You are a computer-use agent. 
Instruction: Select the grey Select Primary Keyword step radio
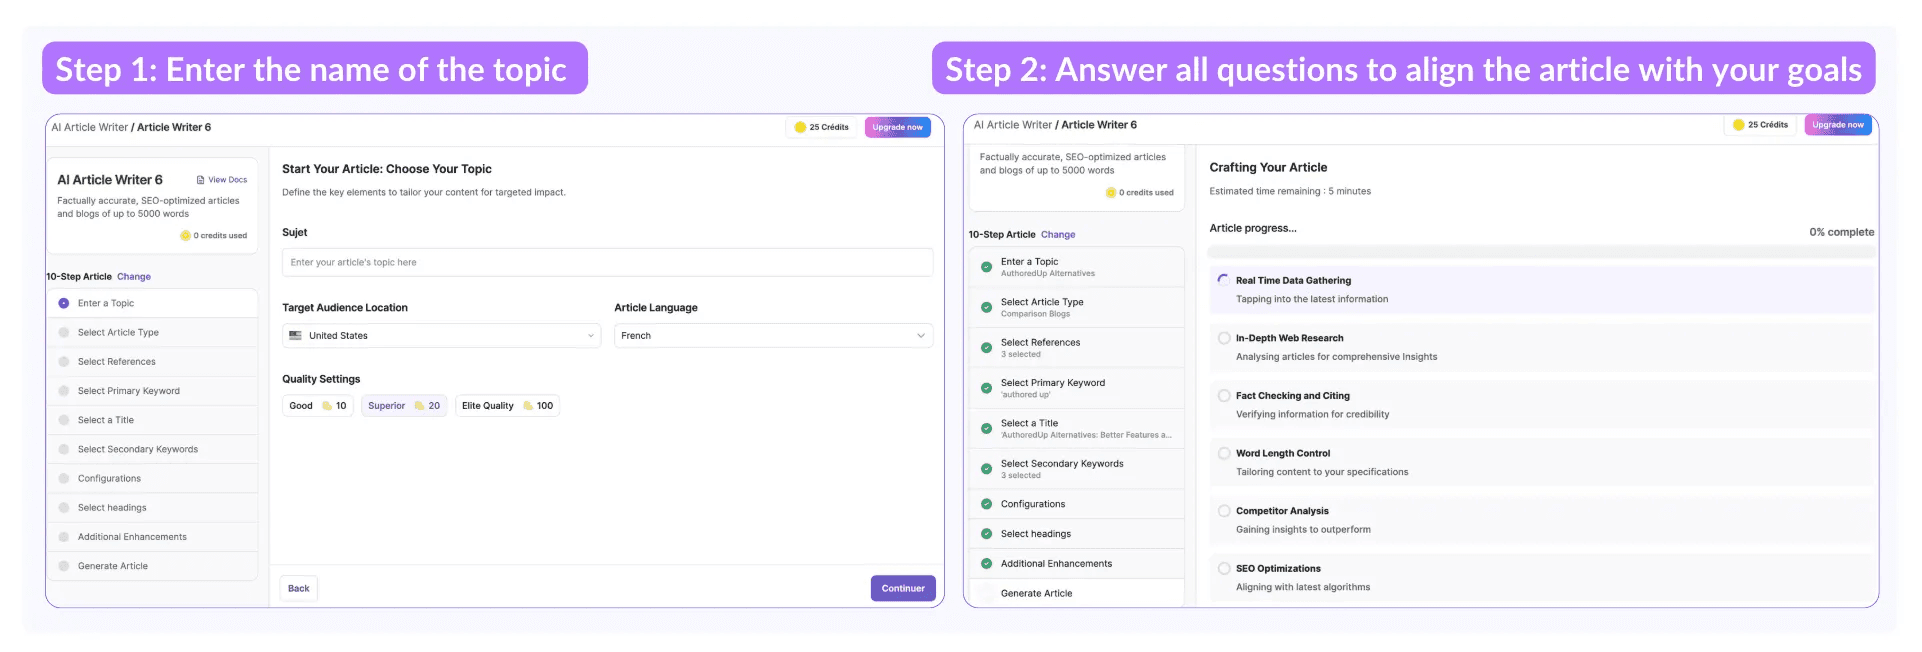[64, 391]
